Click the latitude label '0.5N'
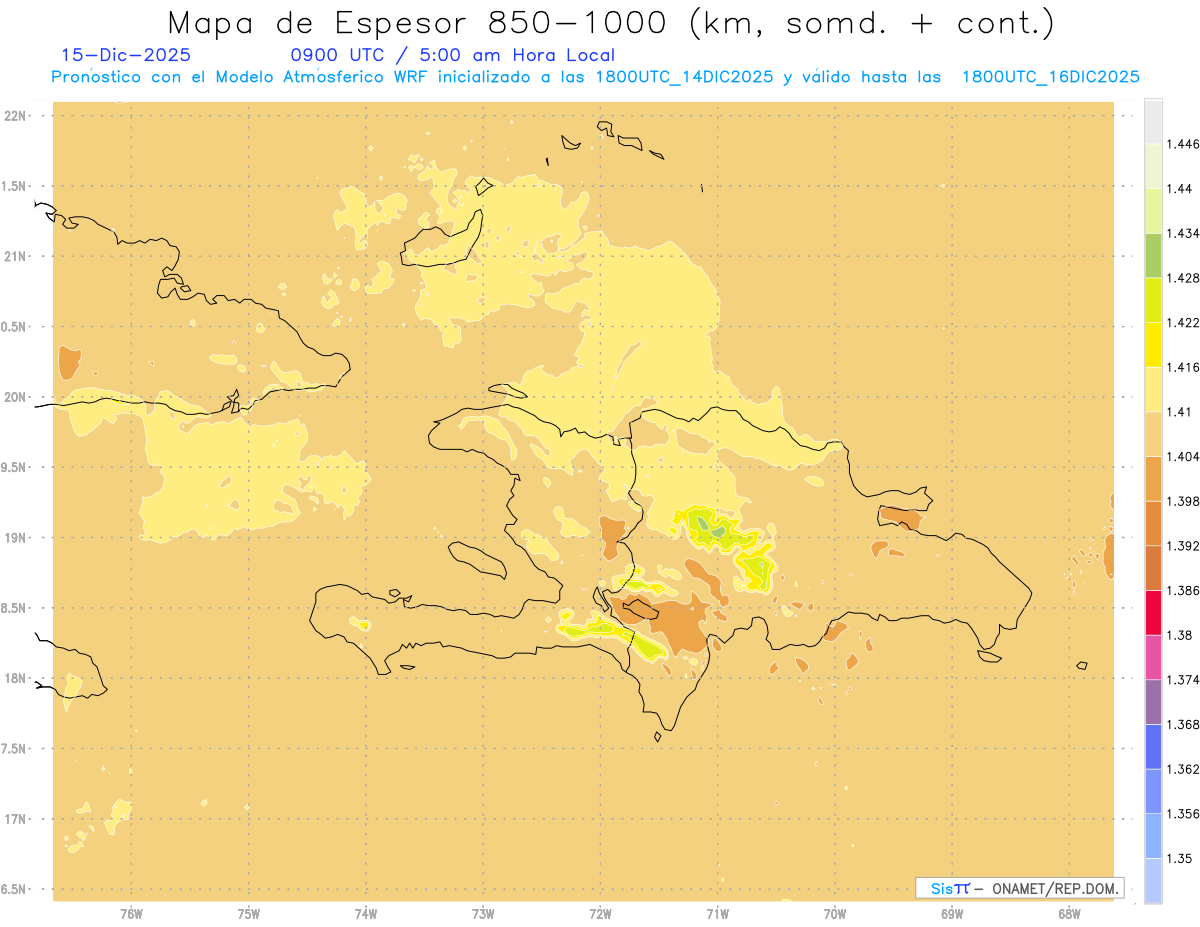This screenshot has width=1200, height=927. pyautogui.click(x=14, y=327)
